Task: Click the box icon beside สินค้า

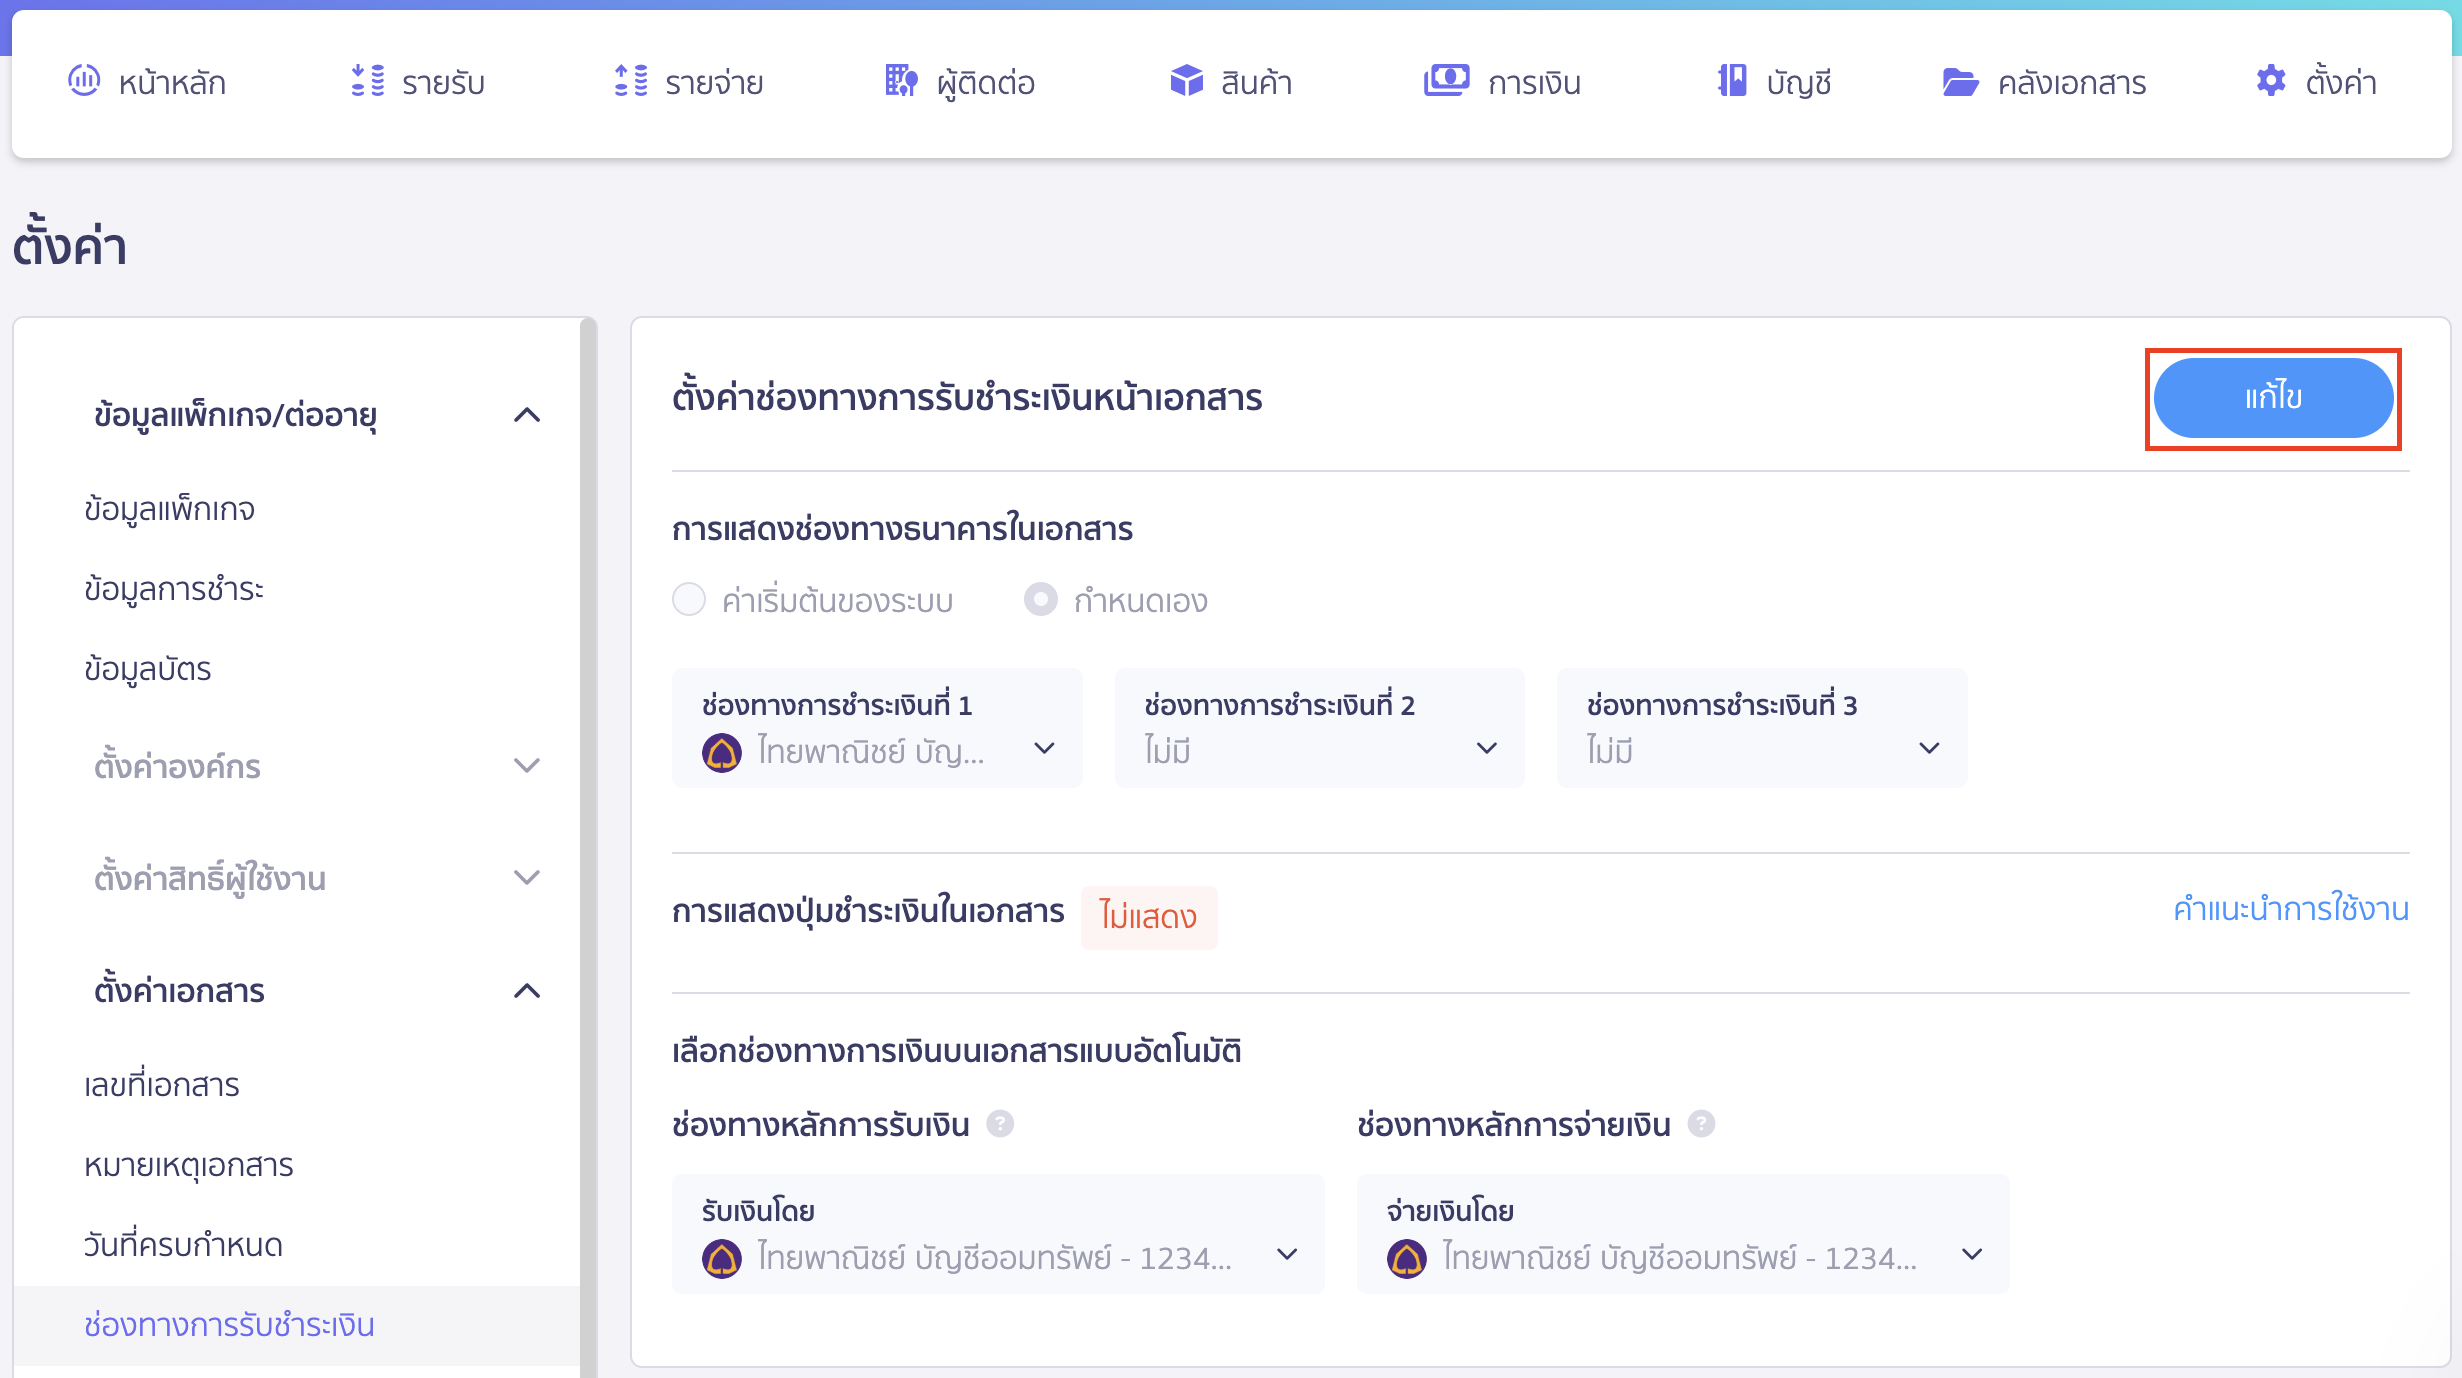Action: pyautogui.click(x=1187, y=80)
